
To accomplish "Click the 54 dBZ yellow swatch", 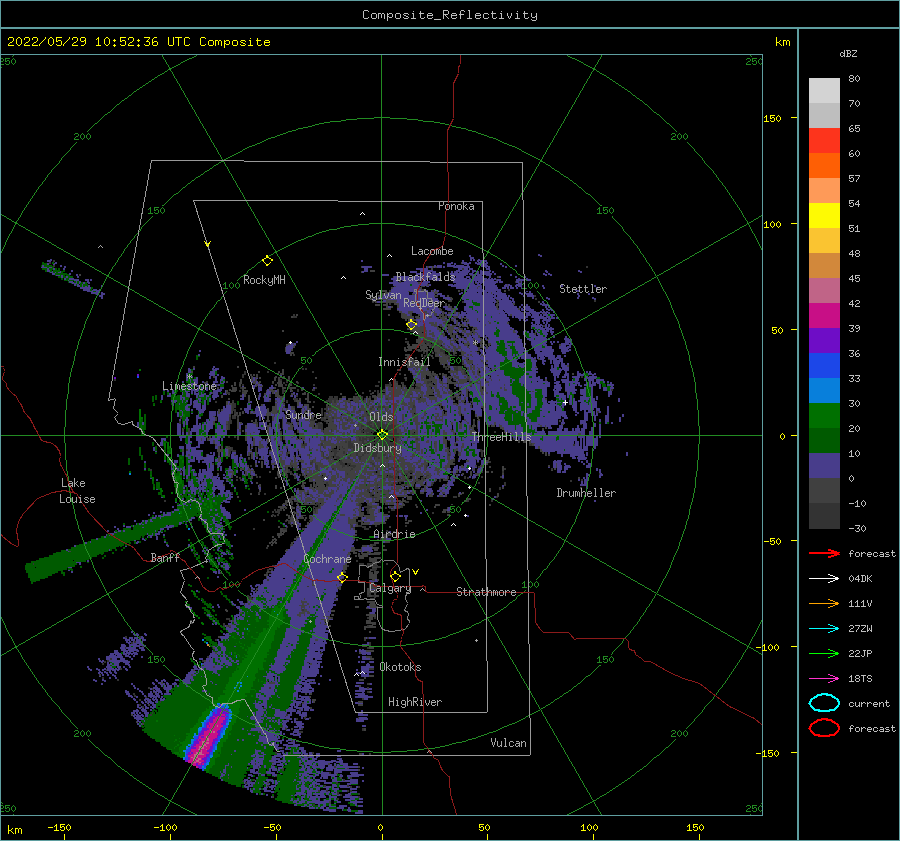I will pos(824,215).
